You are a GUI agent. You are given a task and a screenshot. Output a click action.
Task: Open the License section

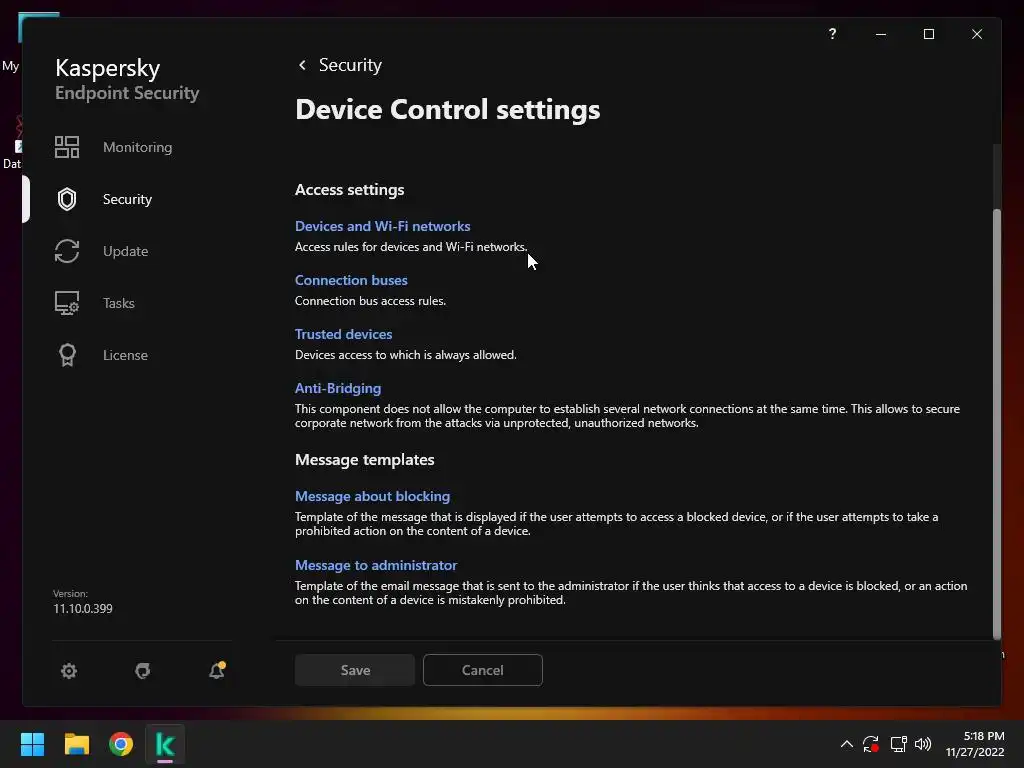125,355
